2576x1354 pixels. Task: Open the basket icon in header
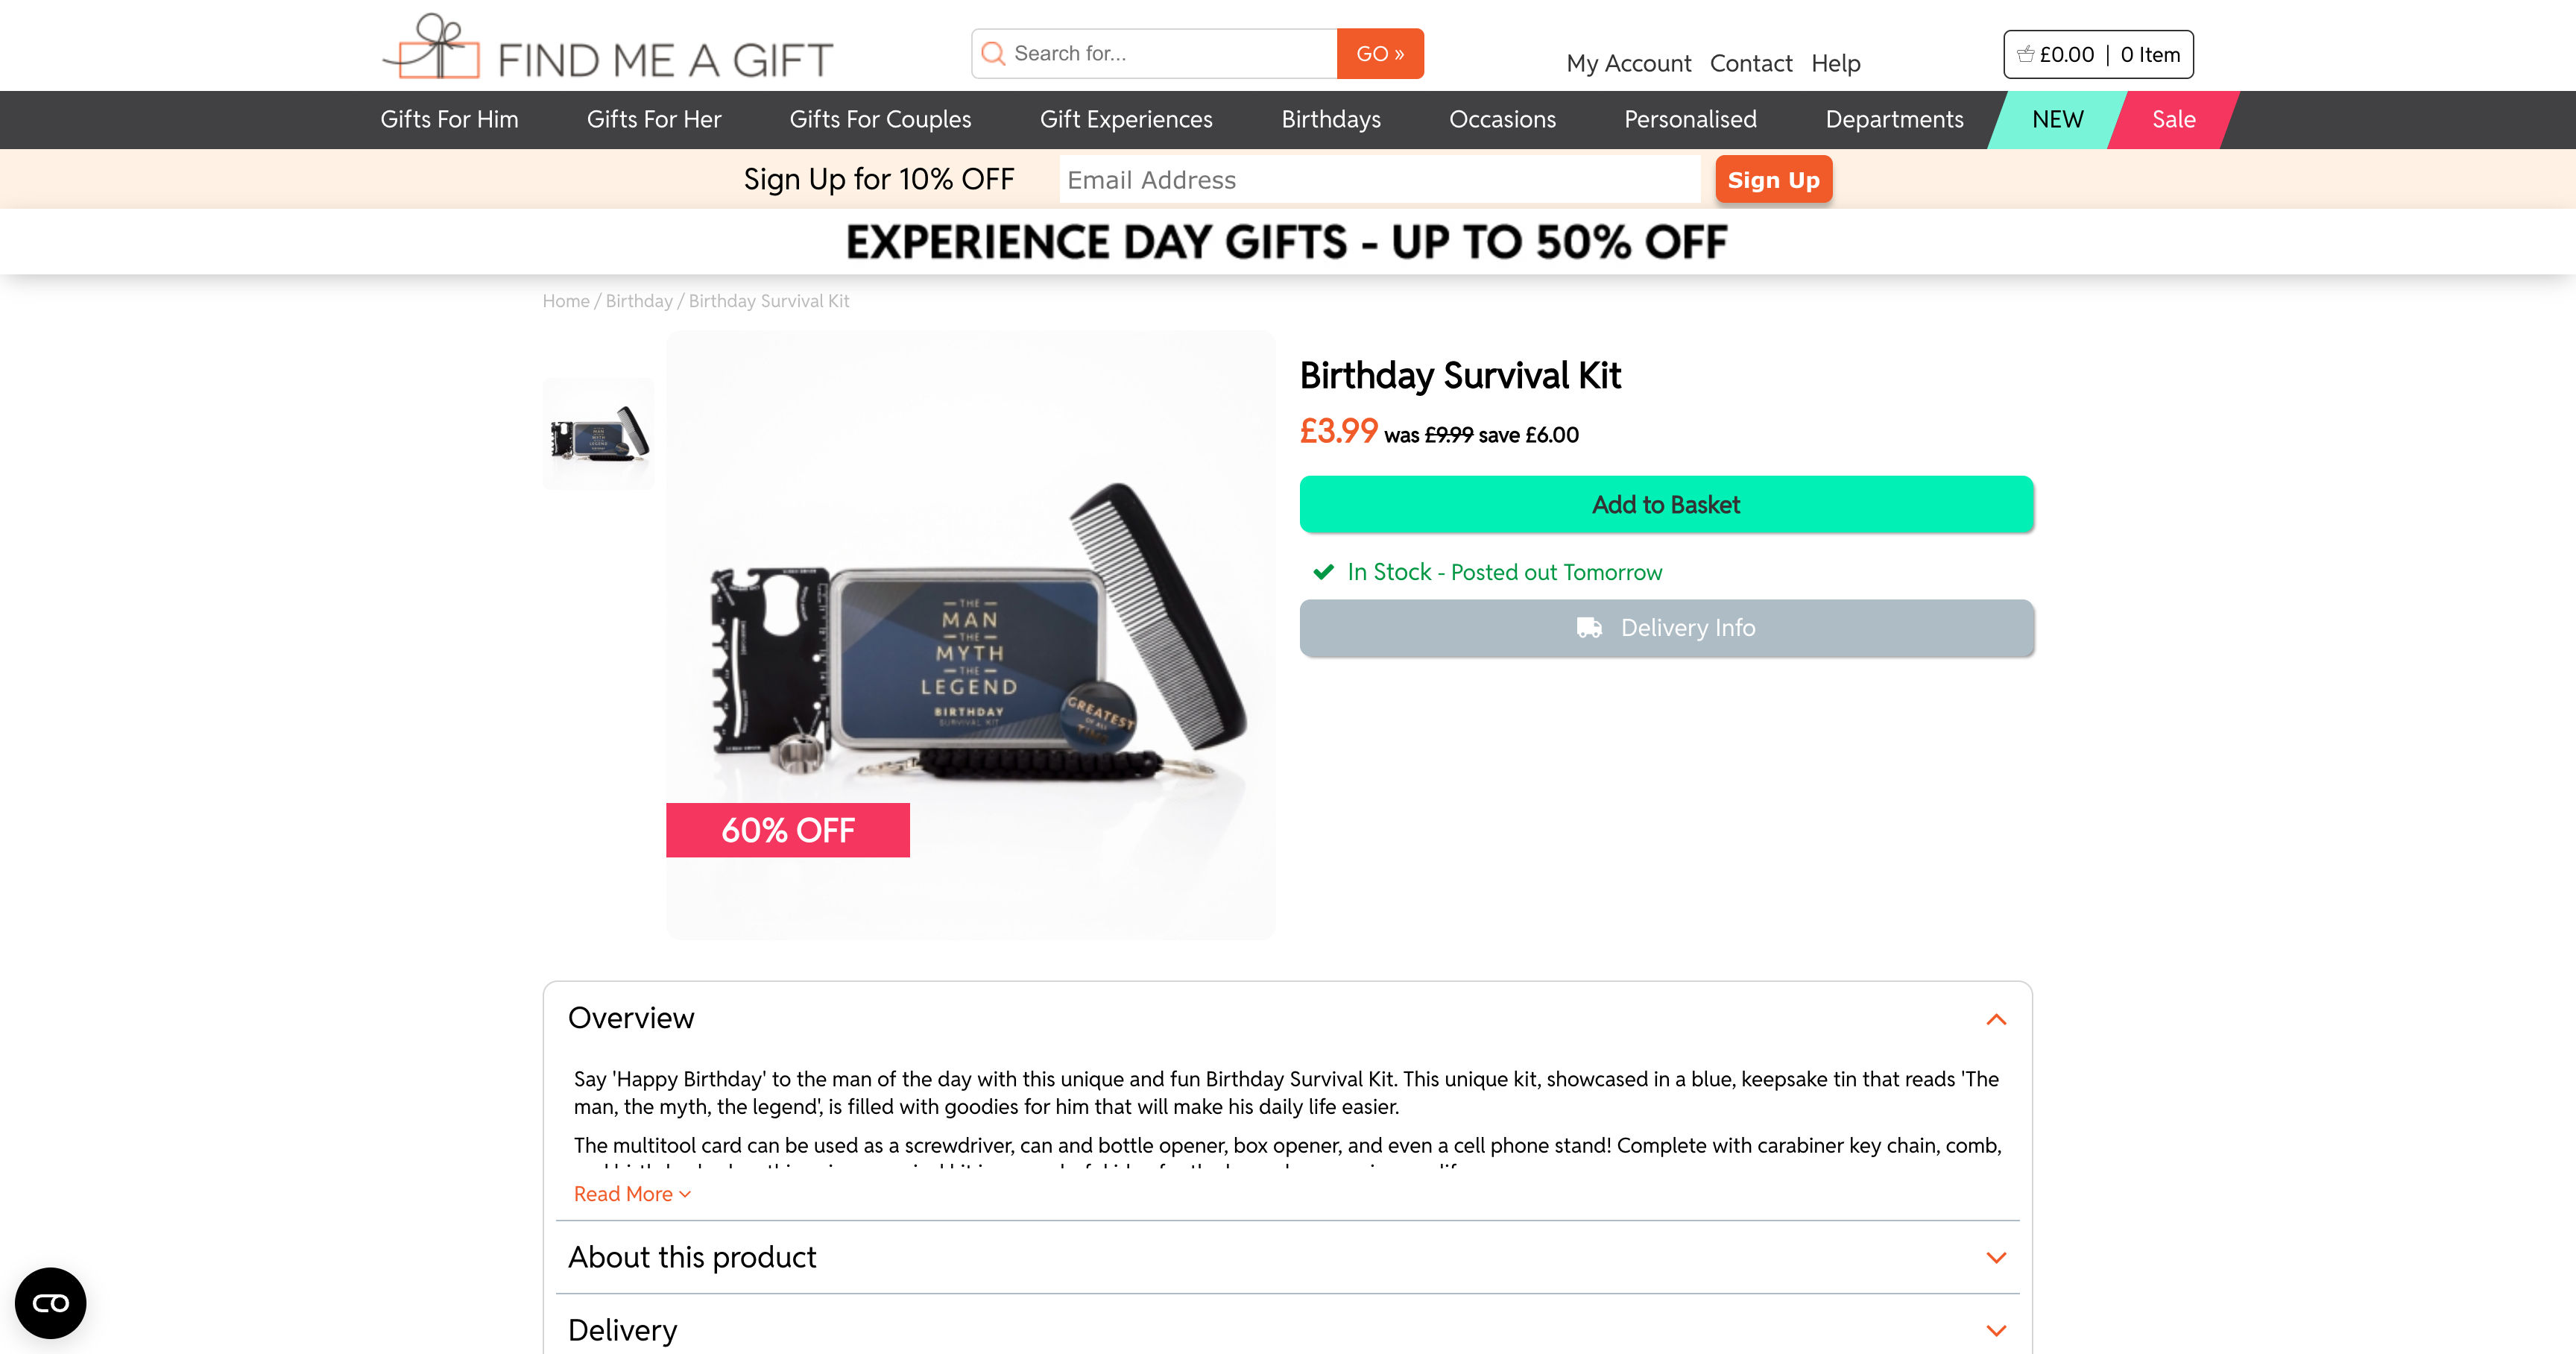tap(2026, 55)
